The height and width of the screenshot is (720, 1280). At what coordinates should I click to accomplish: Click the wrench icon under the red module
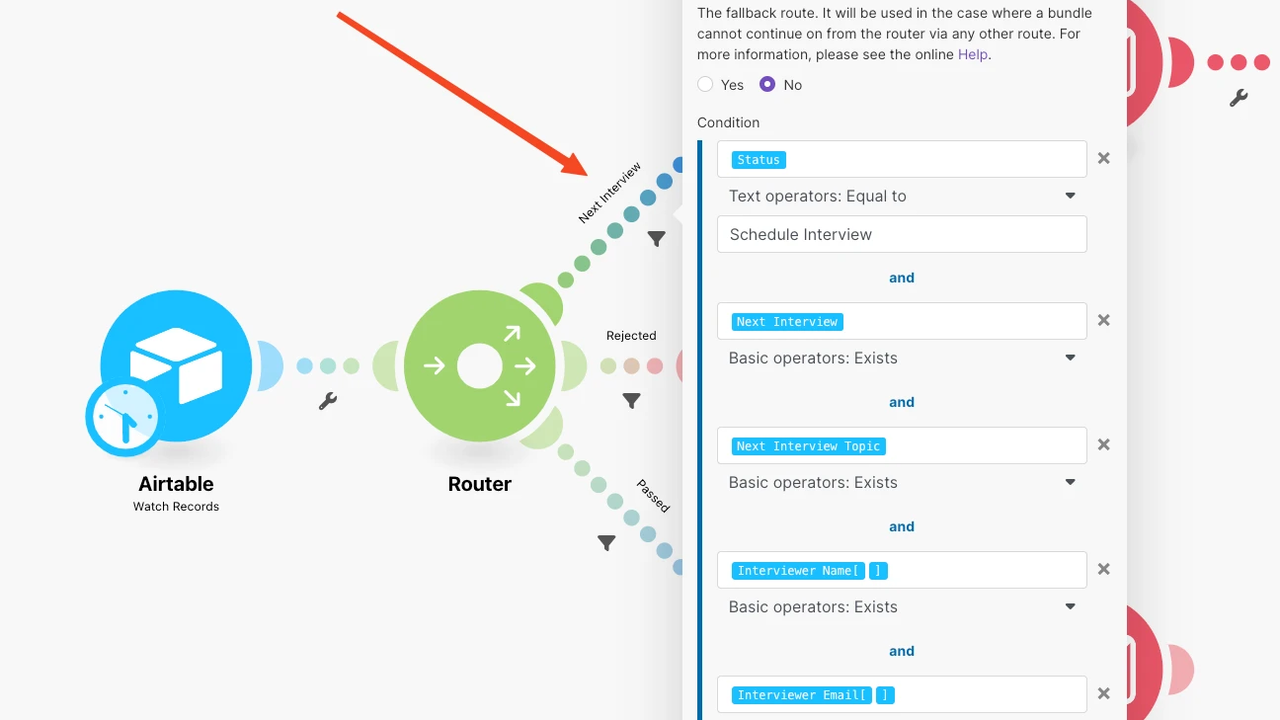(1238, 98)
